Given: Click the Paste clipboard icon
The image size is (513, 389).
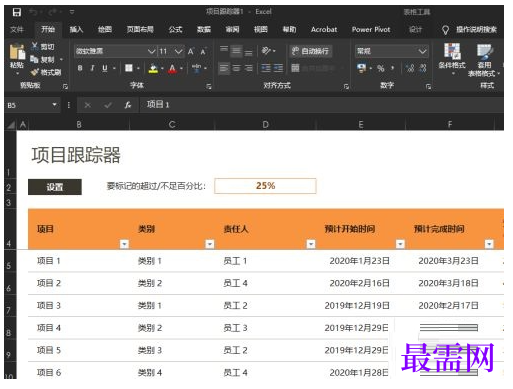Looking at the screenshot, I should (x=17, y=53).
